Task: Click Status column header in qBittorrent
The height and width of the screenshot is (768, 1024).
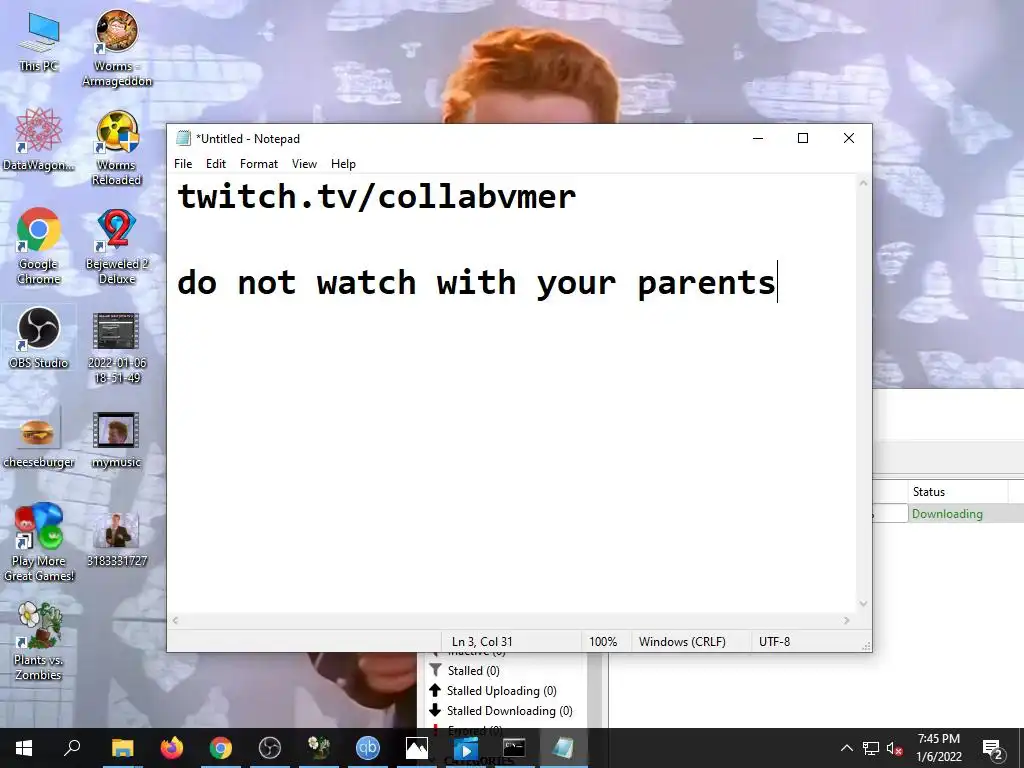Action: (957, 492)
